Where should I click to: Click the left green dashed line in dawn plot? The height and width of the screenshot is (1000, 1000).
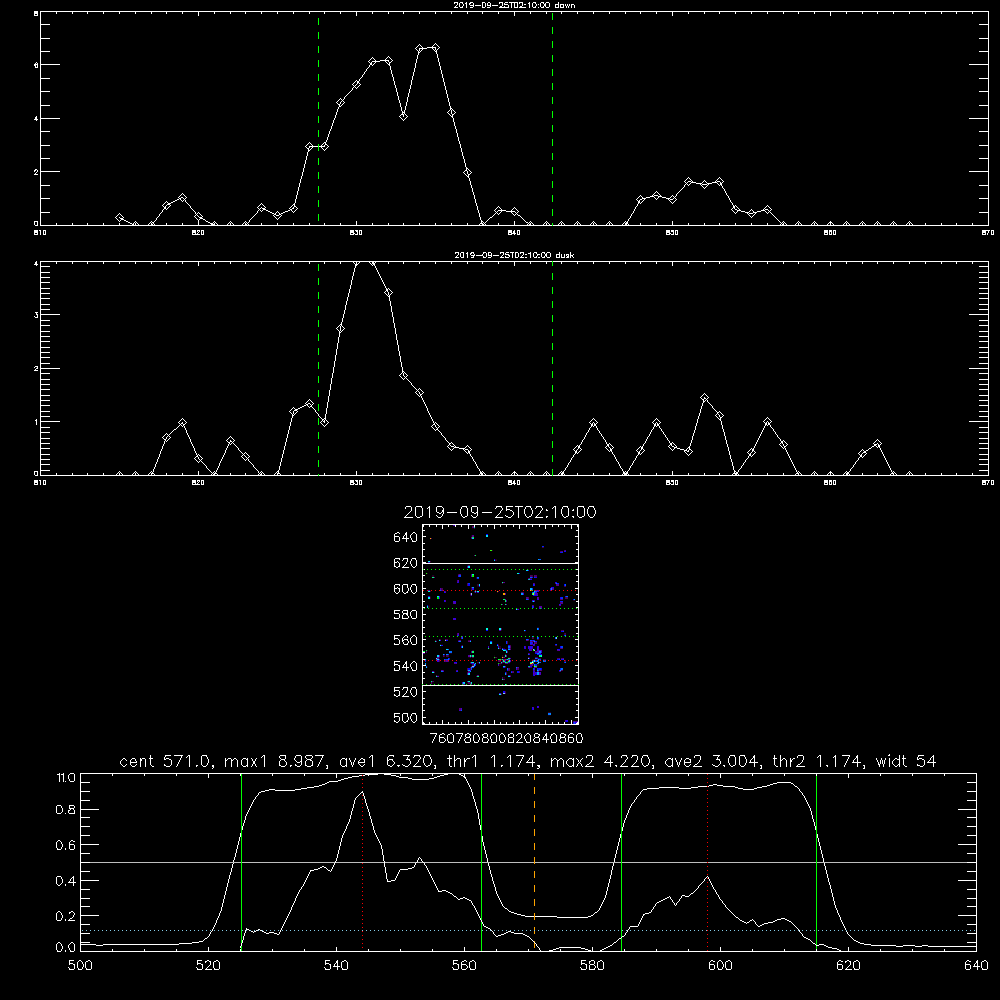point(318,118)
